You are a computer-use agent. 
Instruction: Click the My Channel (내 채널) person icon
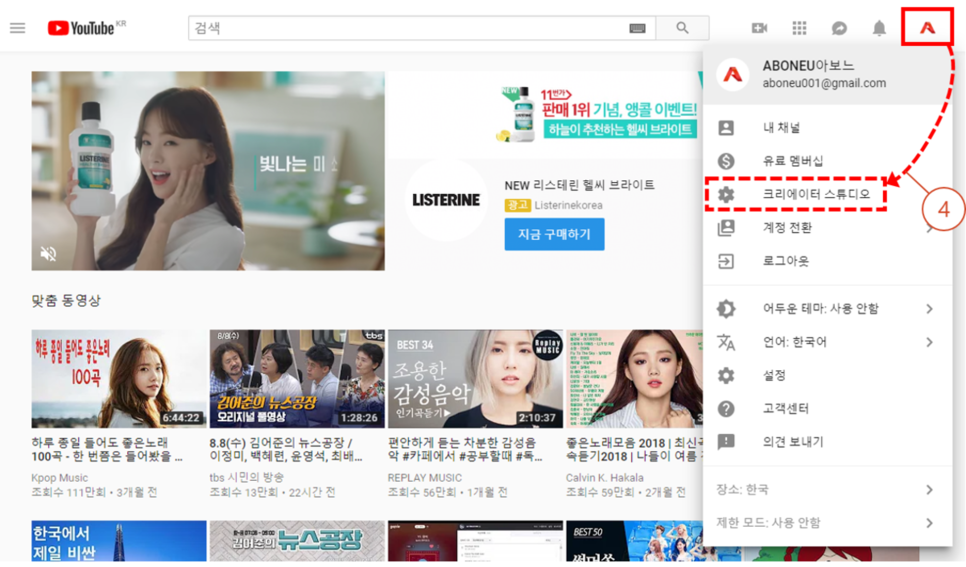click(x=726, y=128)
